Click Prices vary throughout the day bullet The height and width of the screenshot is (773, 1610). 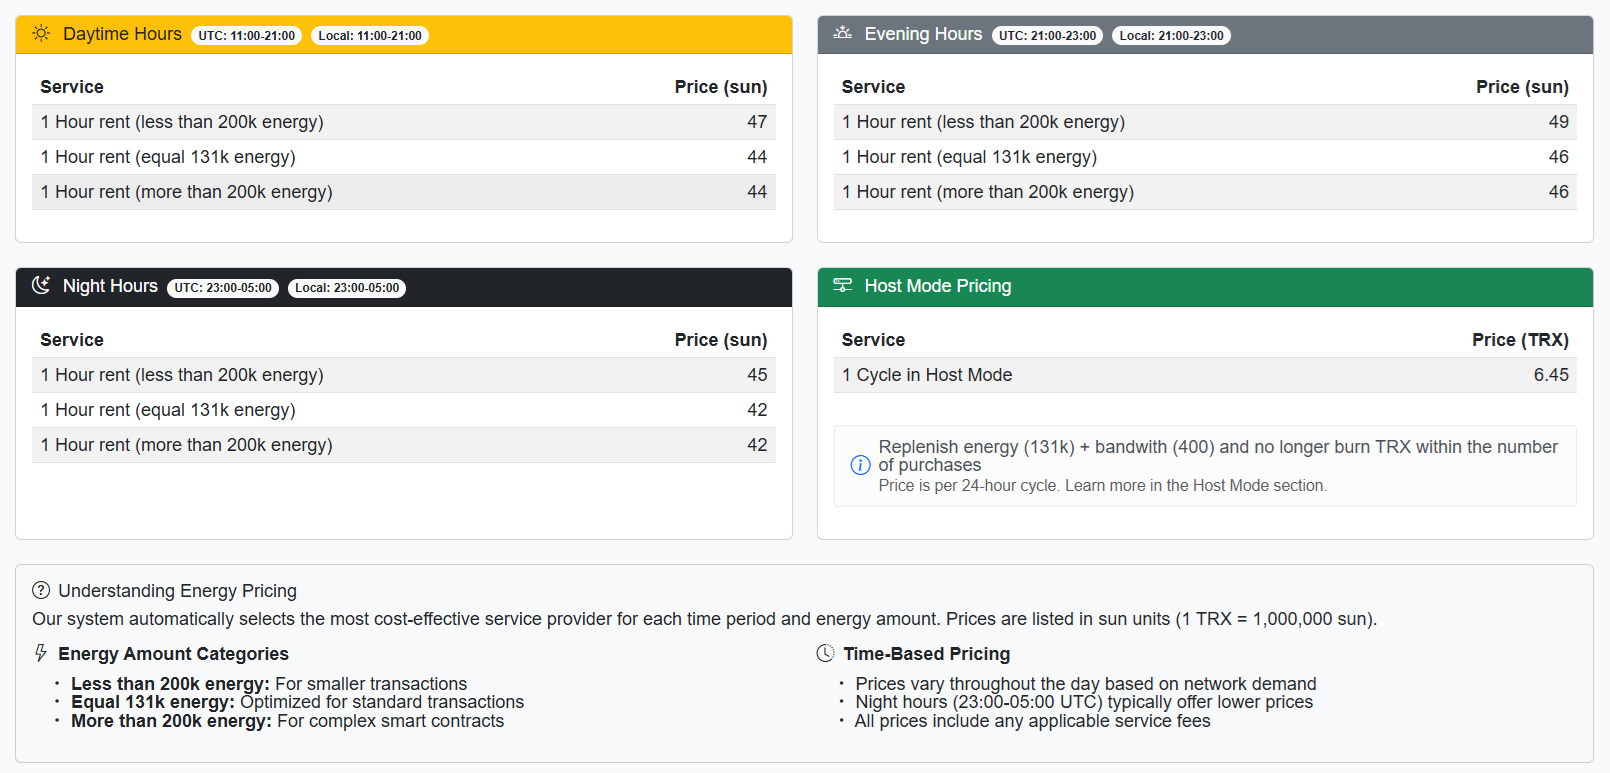click(x=1085, y=684)
